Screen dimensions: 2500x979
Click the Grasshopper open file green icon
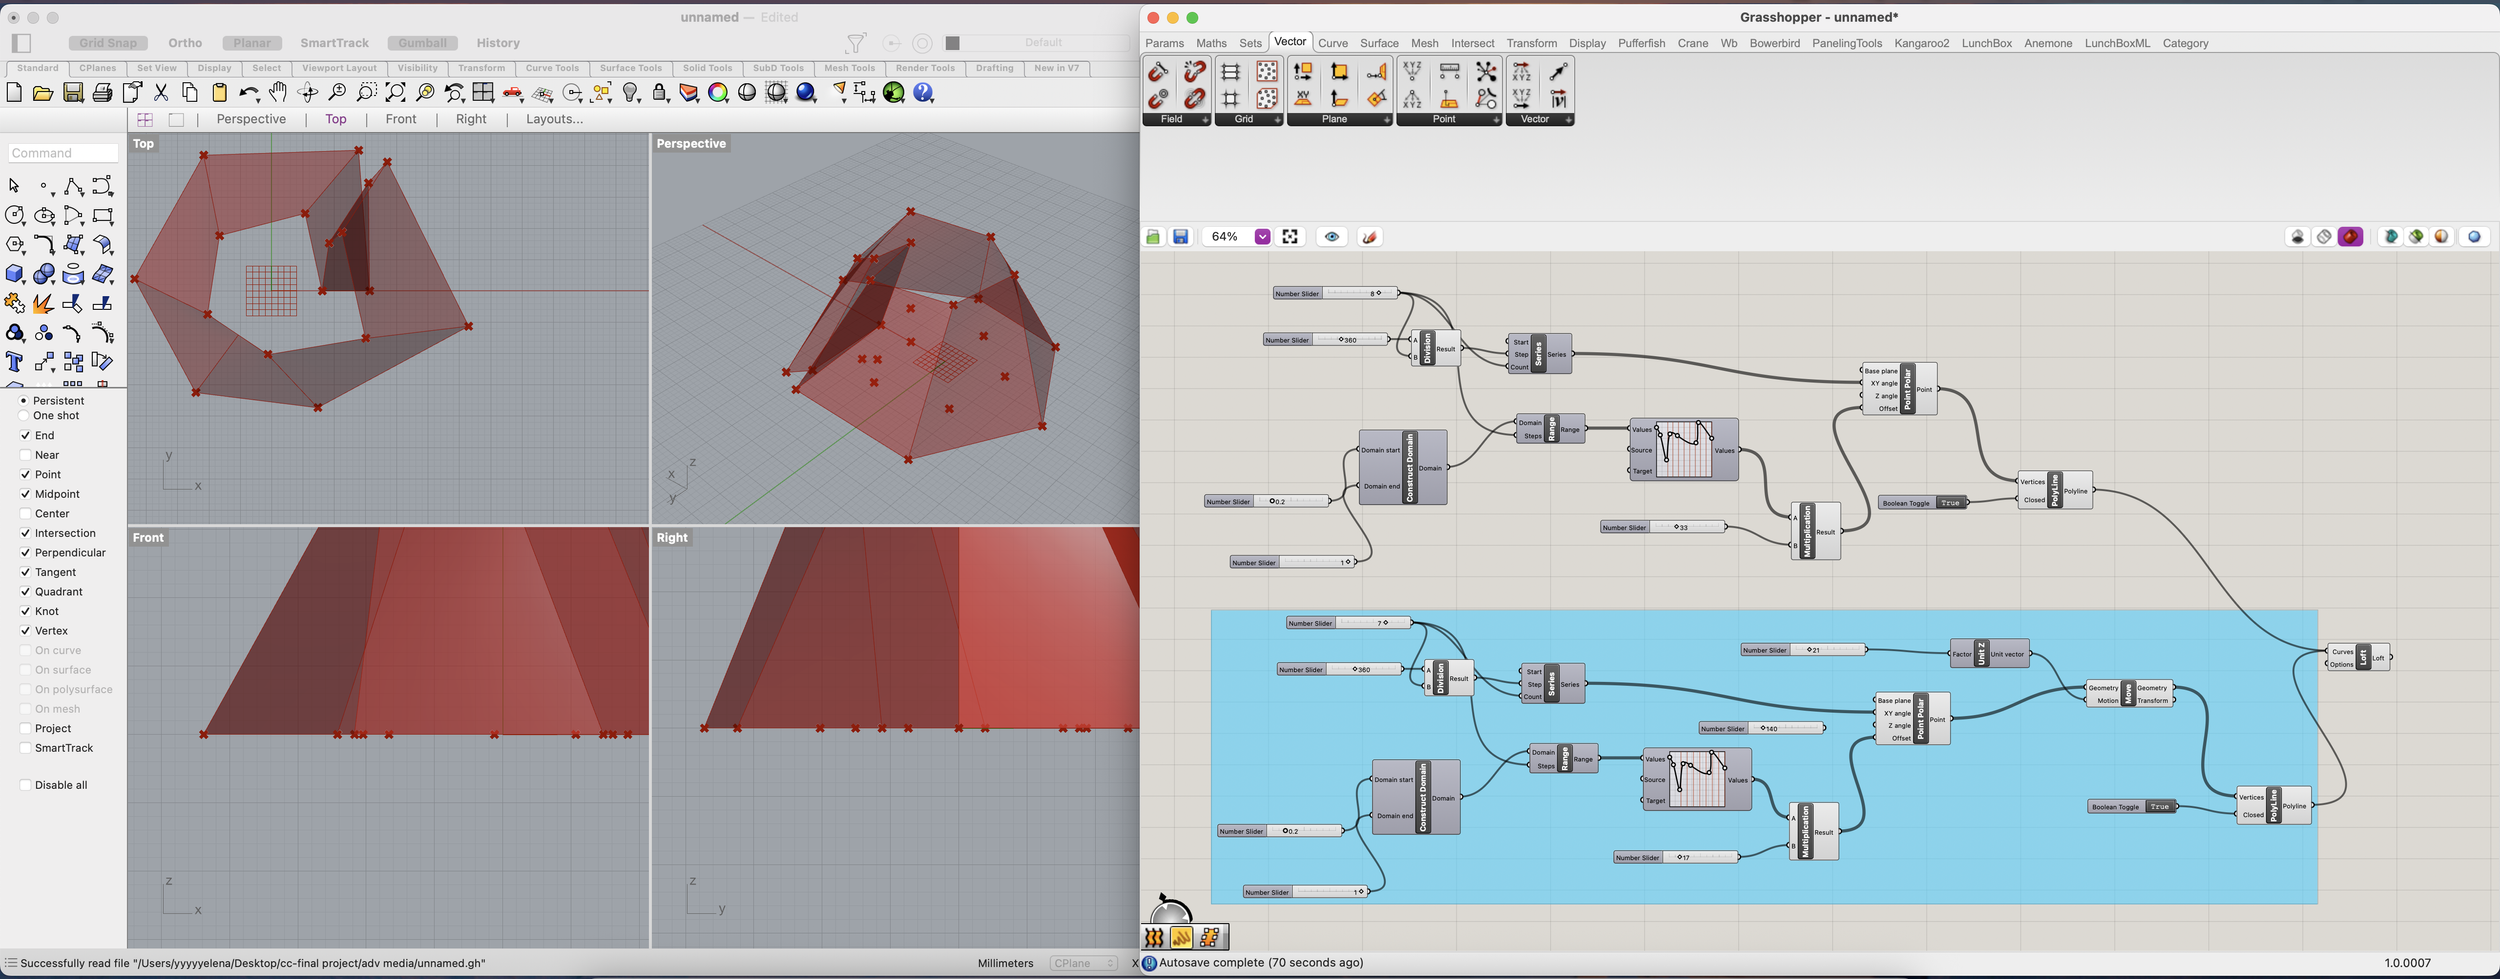click(1153, 237)
